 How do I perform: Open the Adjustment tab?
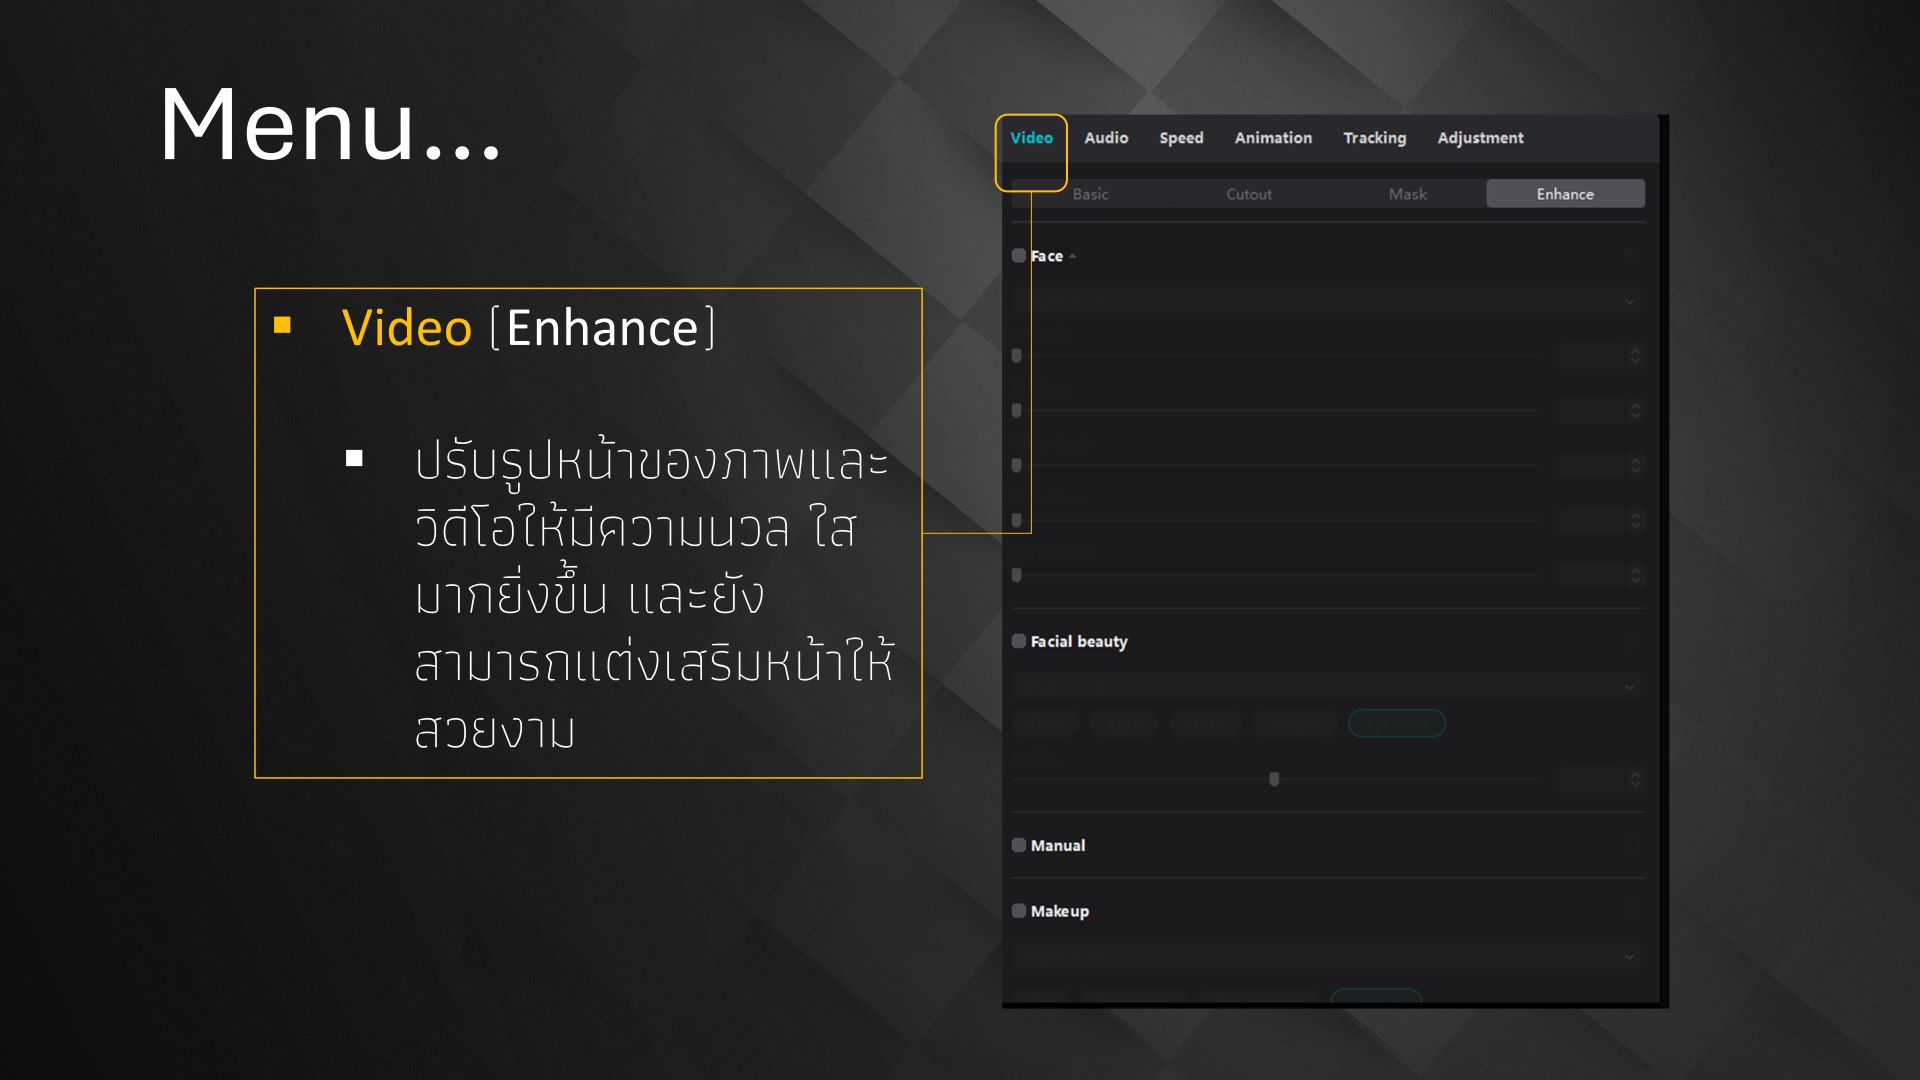[1480, 138]
